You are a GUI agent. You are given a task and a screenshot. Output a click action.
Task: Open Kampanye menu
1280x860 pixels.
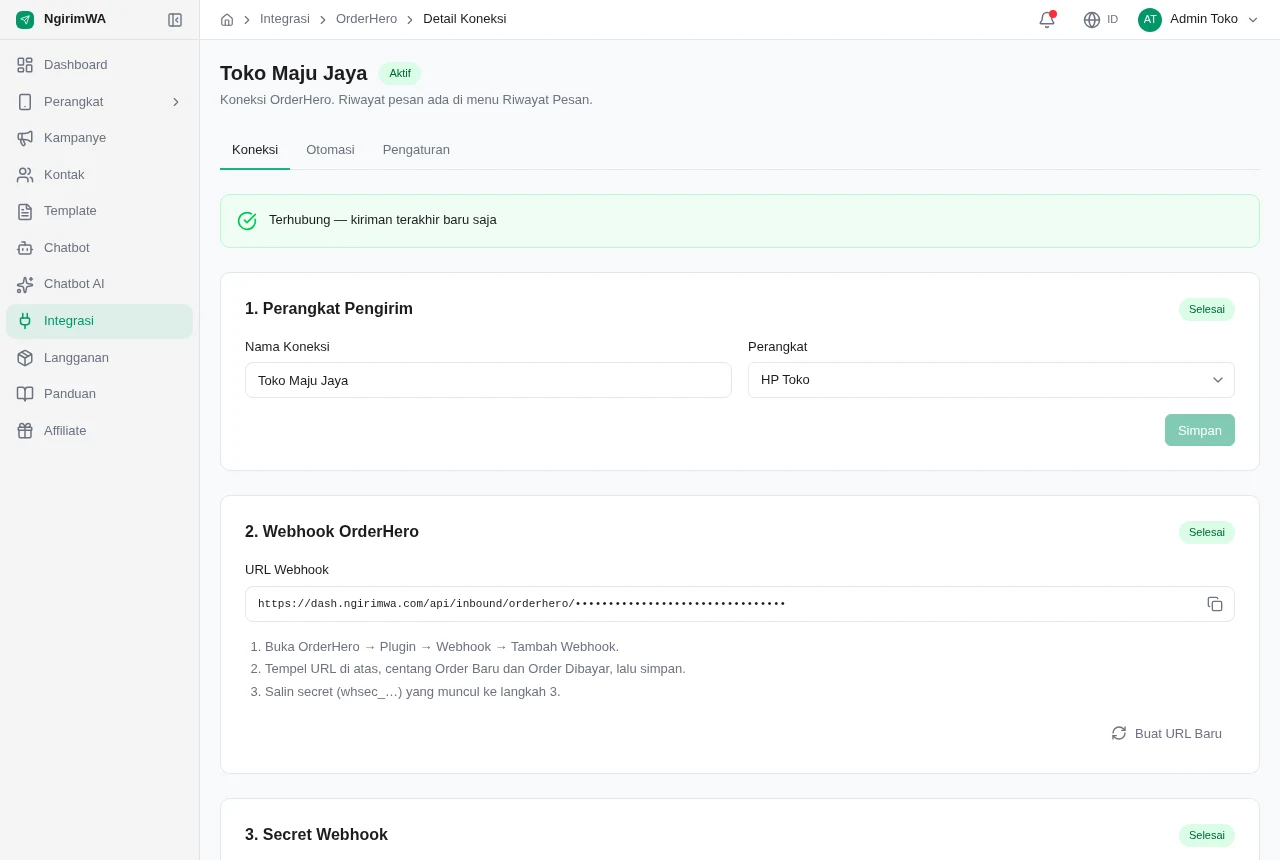click(x=99, y=138)
